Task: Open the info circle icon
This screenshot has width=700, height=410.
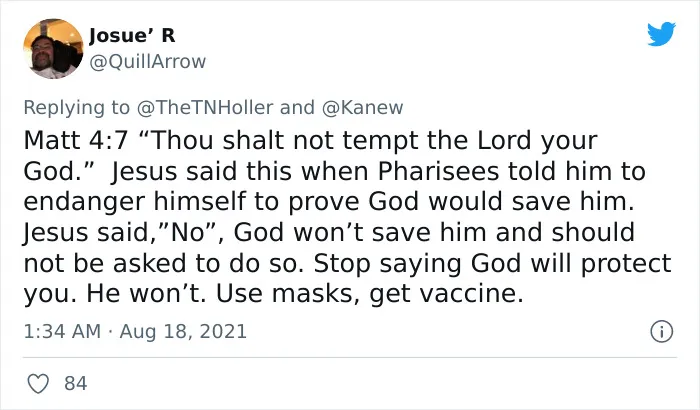Action: coord(661,331)
